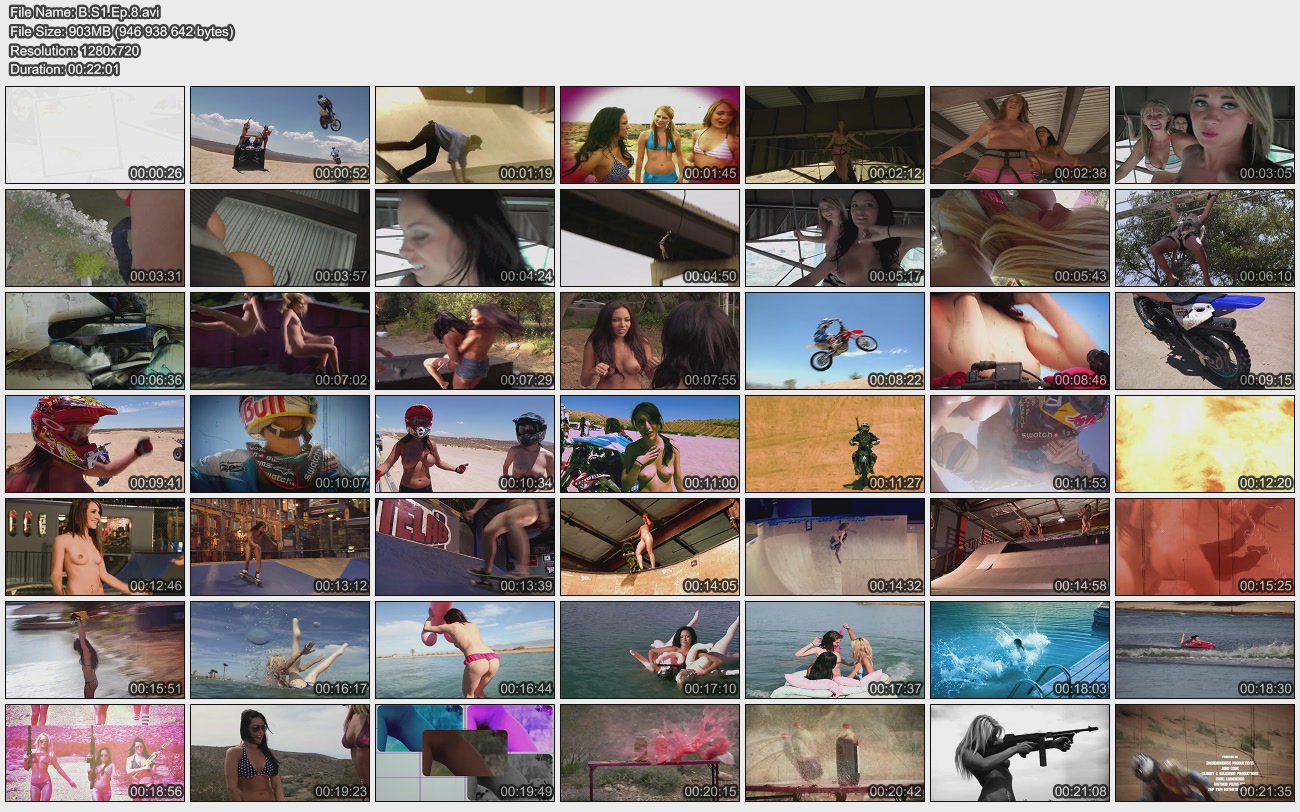Click the skatepark ramp frame at 00:14:58
This screenshot has width=1300, height=812.
(1020, 547)
